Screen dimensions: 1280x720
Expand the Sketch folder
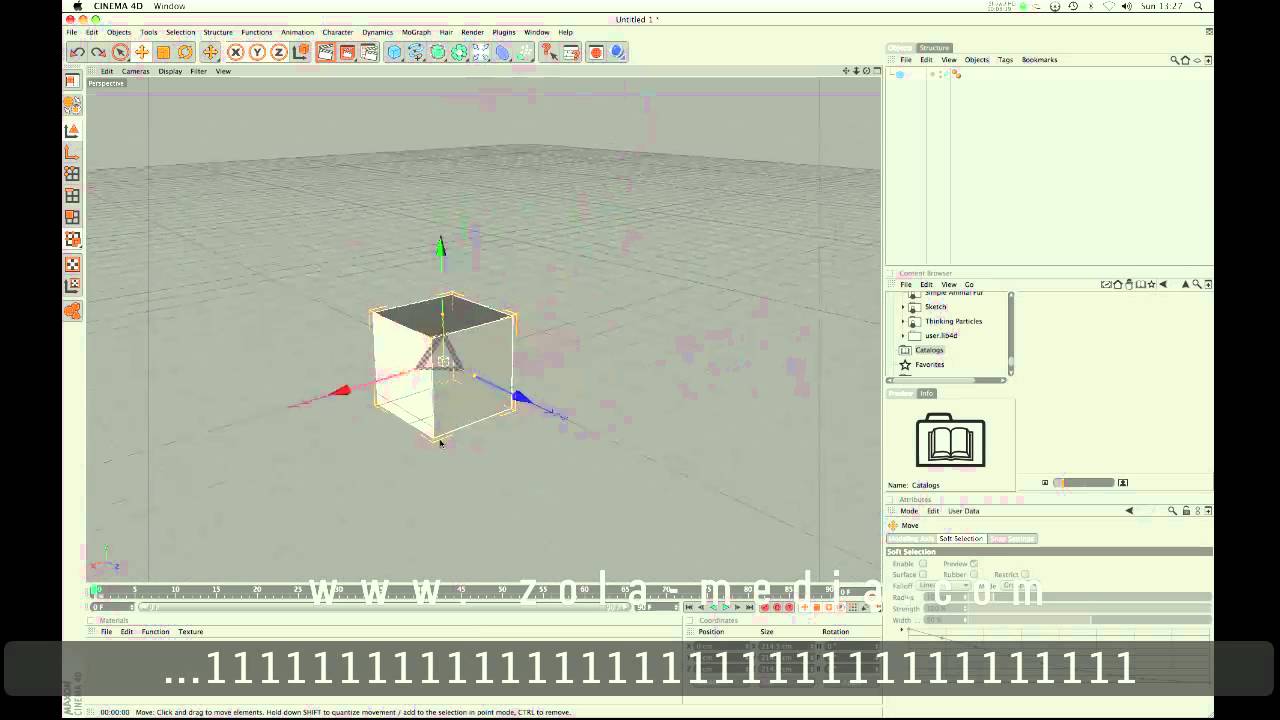(903, 307)
